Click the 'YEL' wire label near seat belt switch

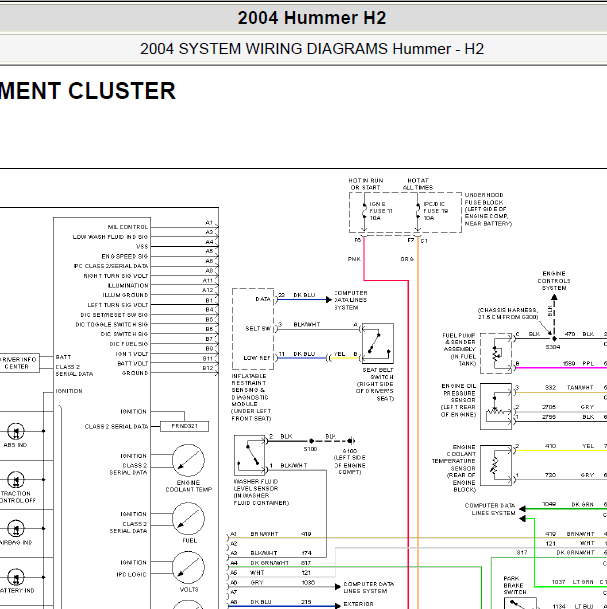click(x=339, y=354)
